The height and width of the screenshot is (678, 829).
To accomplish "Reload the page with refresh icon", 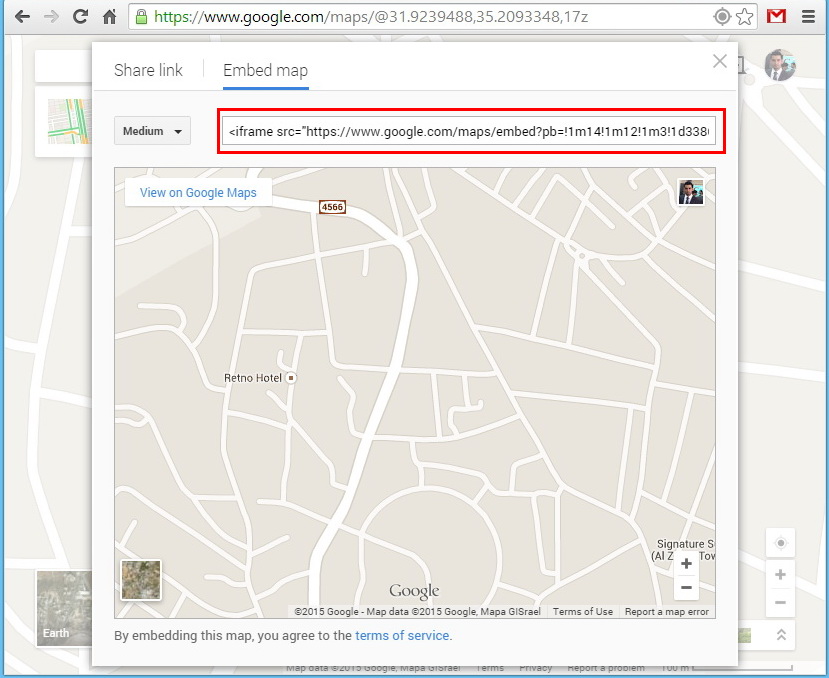I will pos(80,16).
